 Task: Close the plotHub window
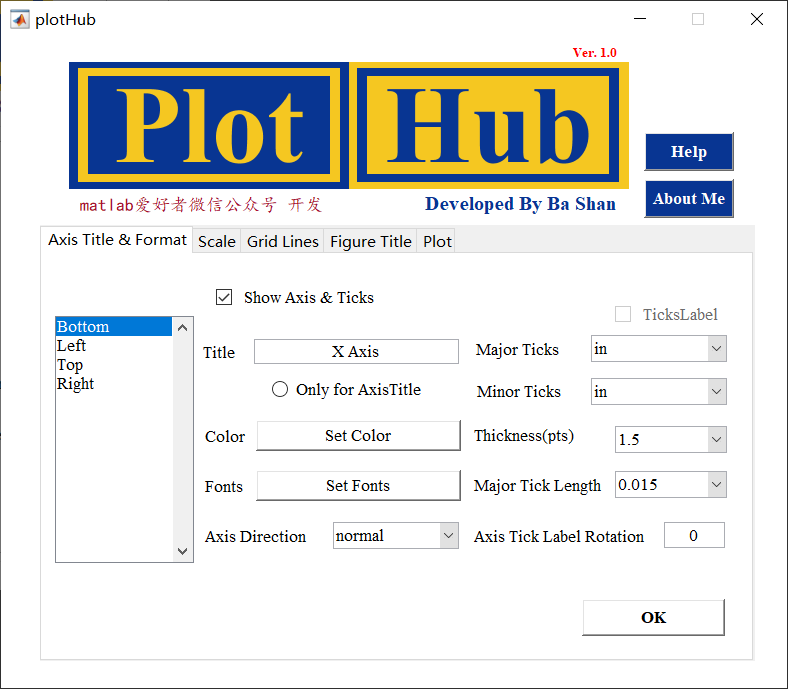coord(756,19)
